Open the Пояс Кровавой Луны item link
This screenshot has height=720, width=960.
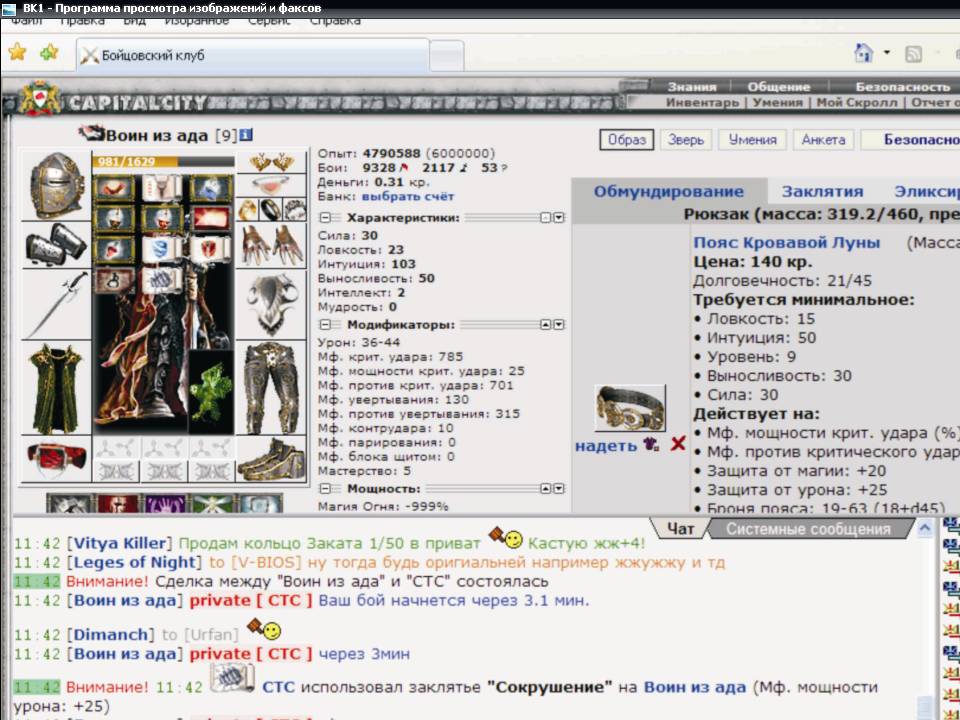786,242
